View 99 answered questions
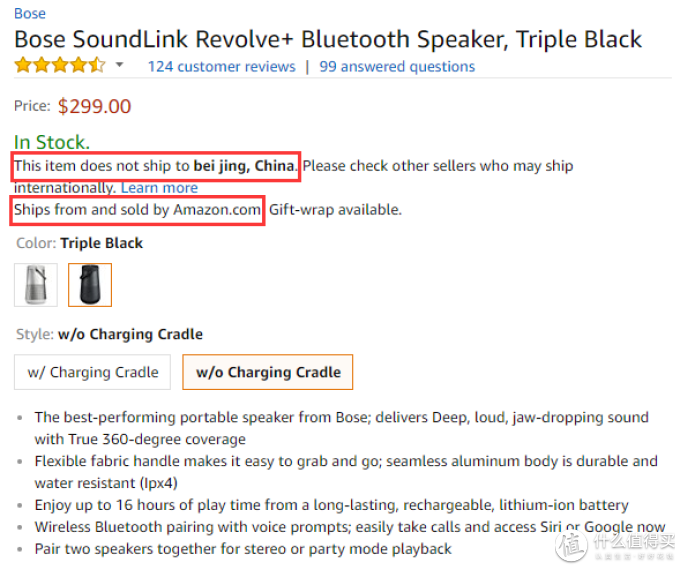 tap(397, 66)
